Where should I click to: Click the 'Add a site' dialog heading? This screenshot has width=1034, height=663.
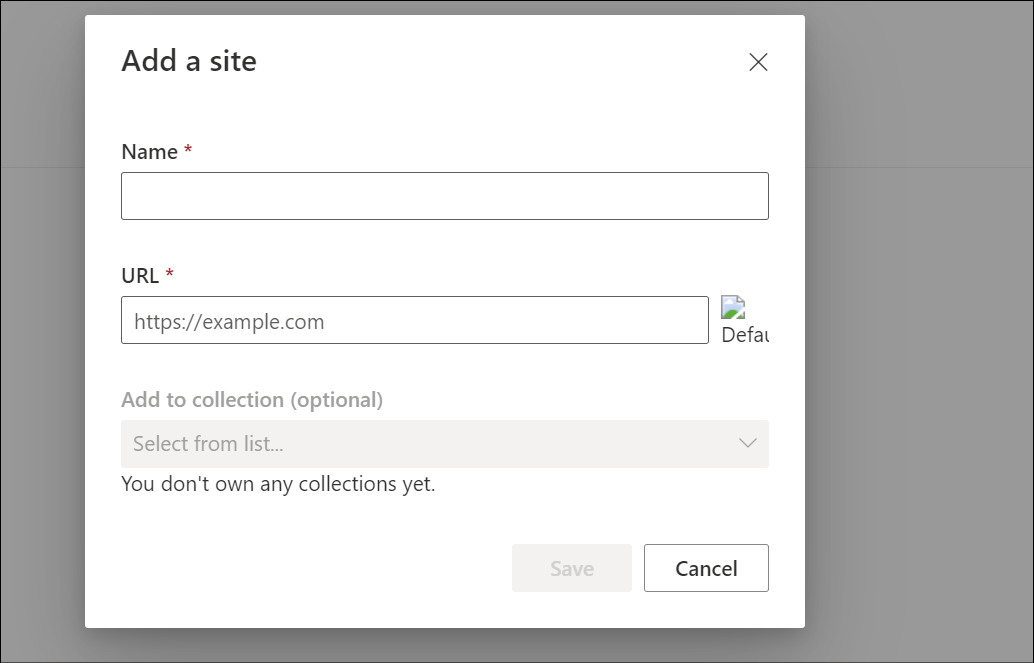(x=189, y=61)
